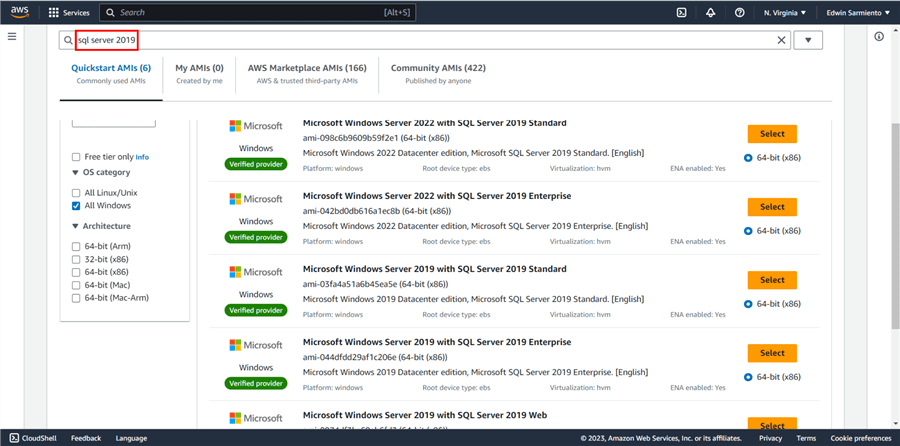
Task: Open the CloudShell icon in top bar
Action: point(681,13)
